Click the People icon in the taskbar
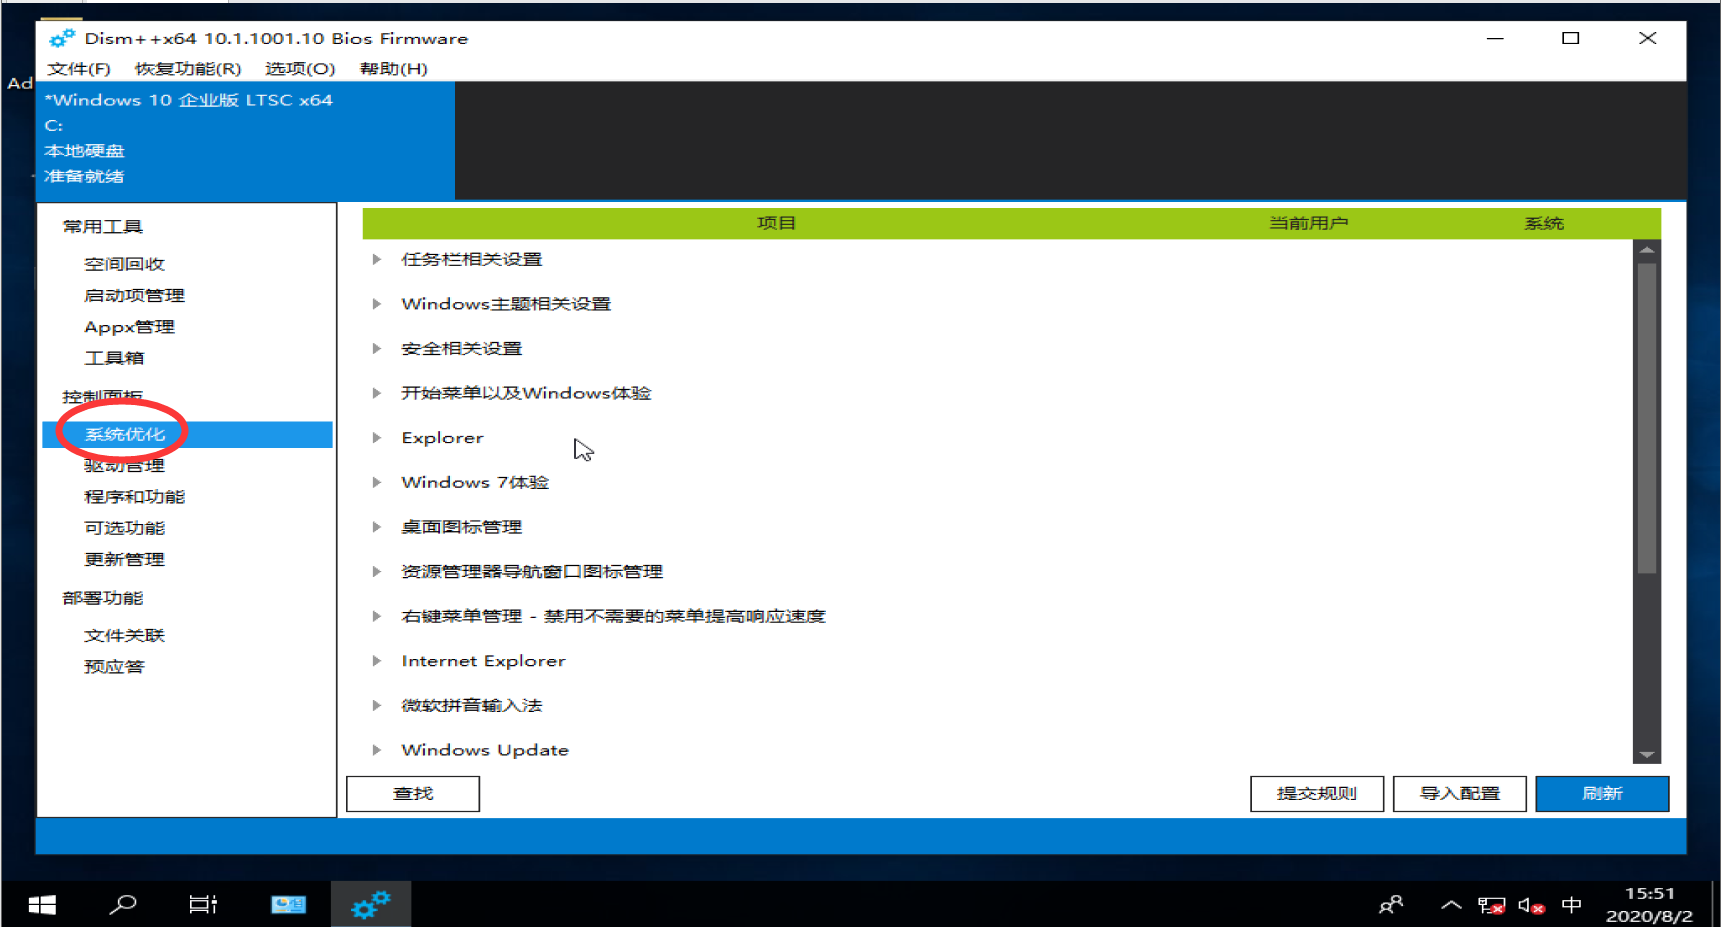The height and width of the screenshot is (927, 1721). coord(1391,906)
